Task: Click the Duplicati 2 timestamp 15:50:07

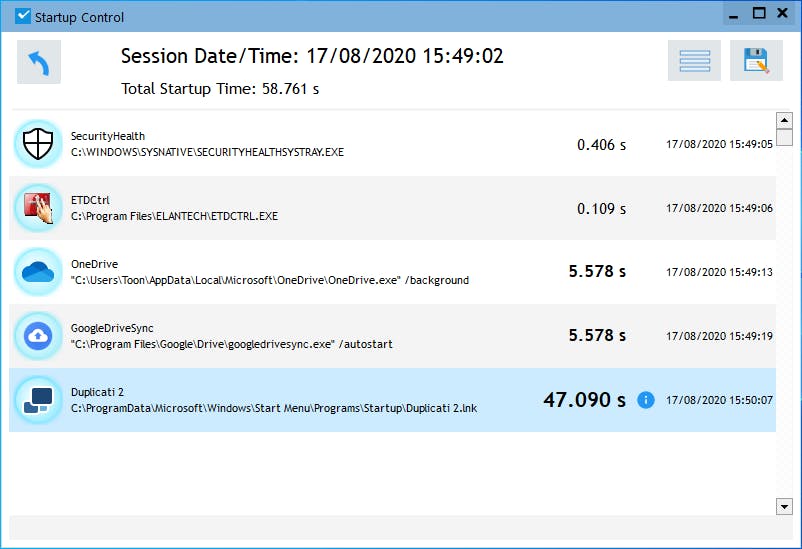Action: click(719, 400)
